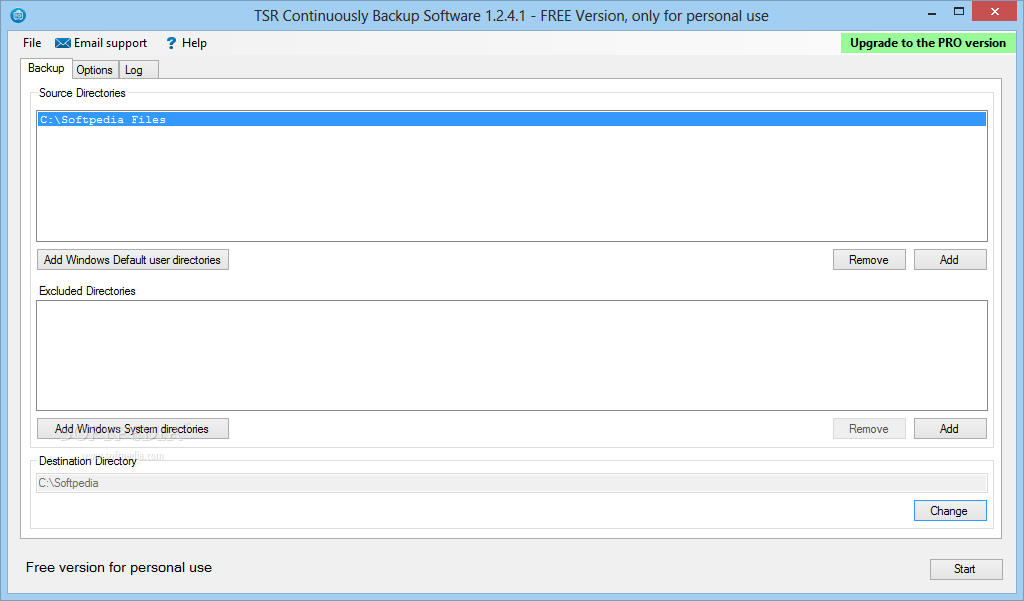The width and height of the screenshot is (1024, 601).
Task: Select C:\Softpedia Files source directory row
Action: click(x=511, y=120)
